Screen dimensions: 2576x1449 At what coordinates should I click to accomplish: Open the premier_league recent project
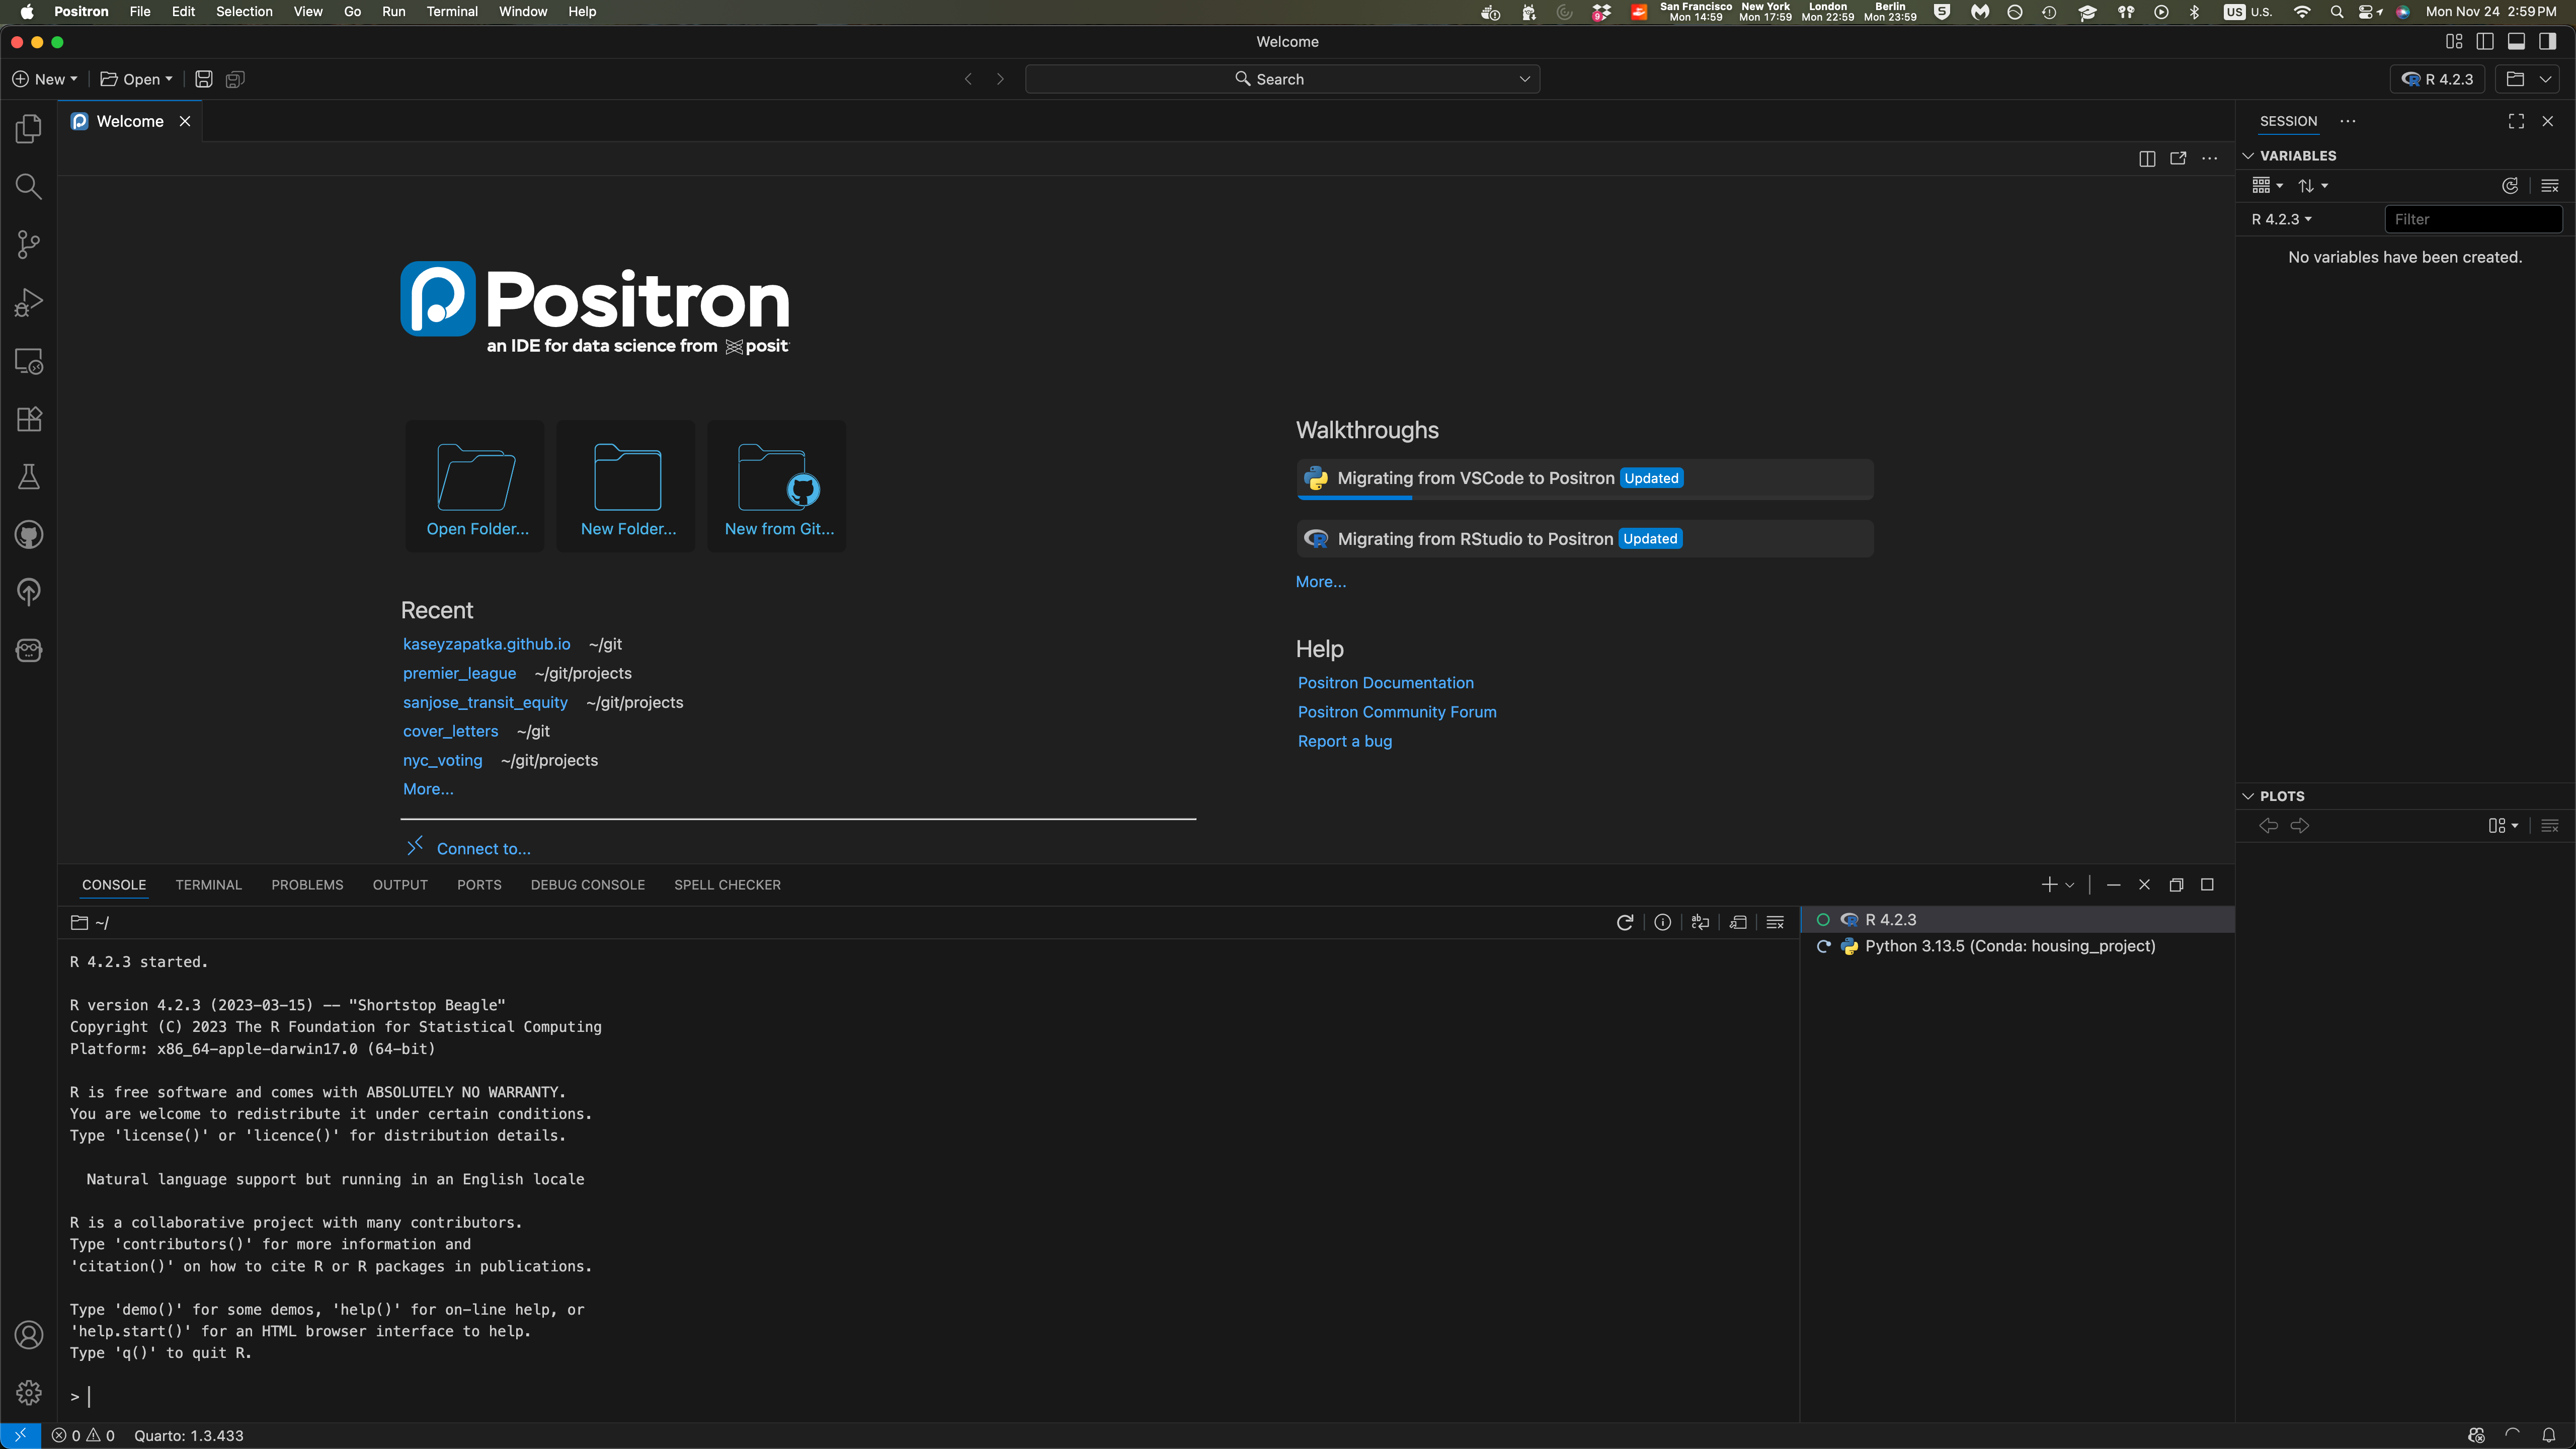click(x=459, y=673)
